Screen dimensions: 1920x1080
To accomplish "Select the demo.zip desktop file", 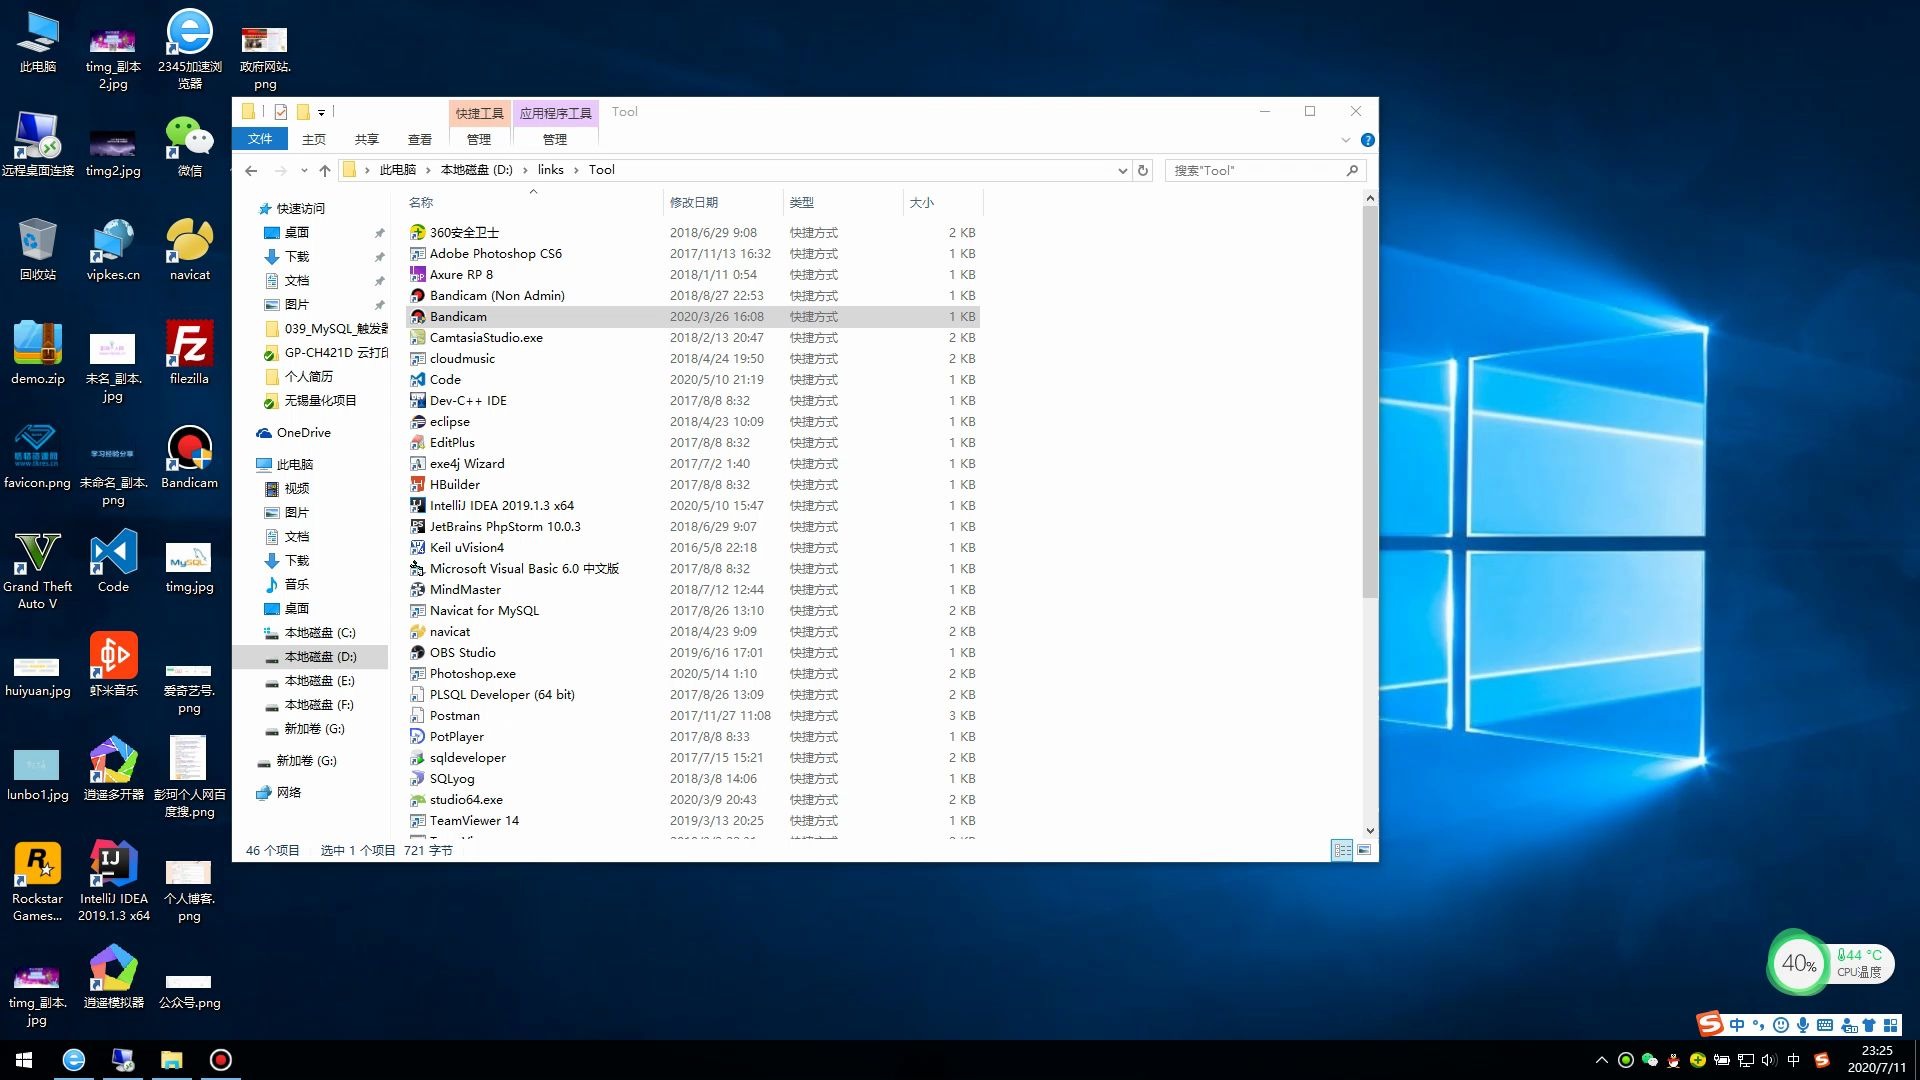I will point(38,353).
